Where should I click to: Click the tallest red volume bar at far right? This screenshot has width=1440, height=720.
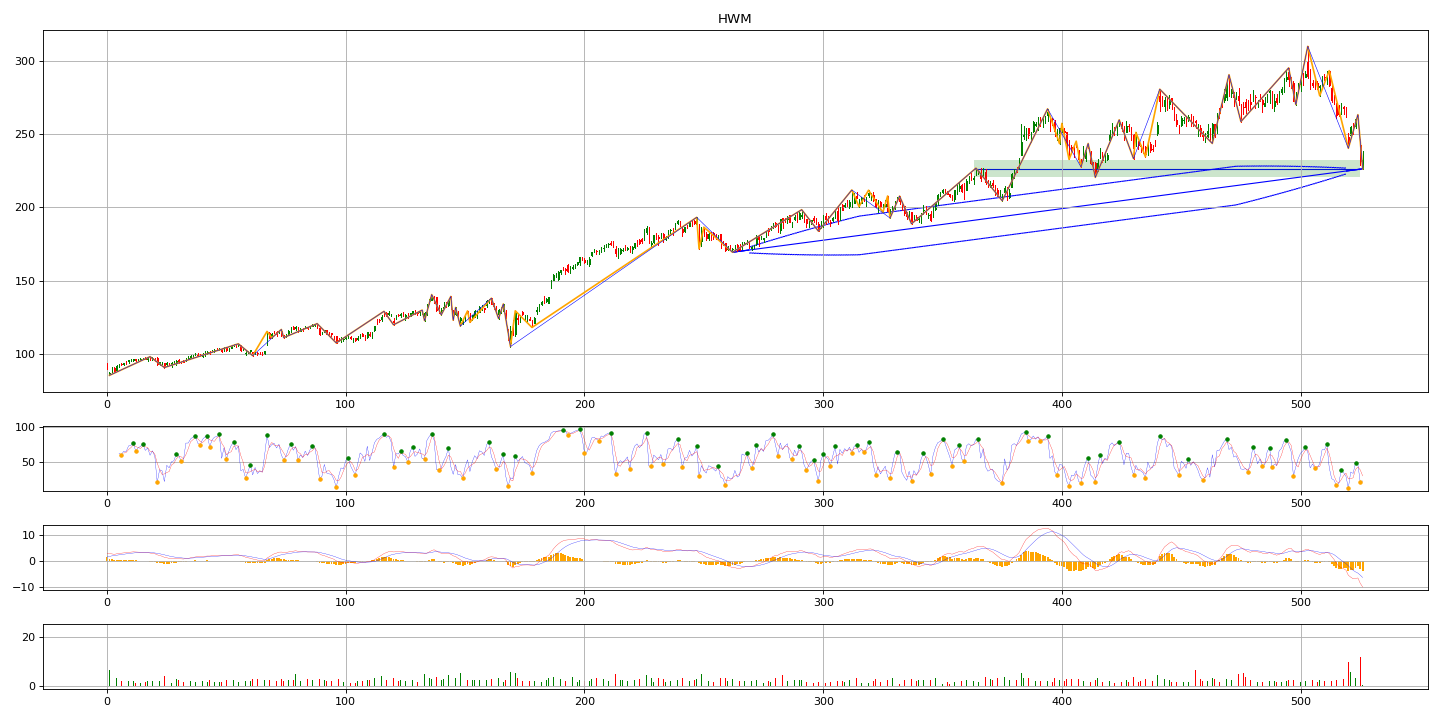tap(1360, 671)
